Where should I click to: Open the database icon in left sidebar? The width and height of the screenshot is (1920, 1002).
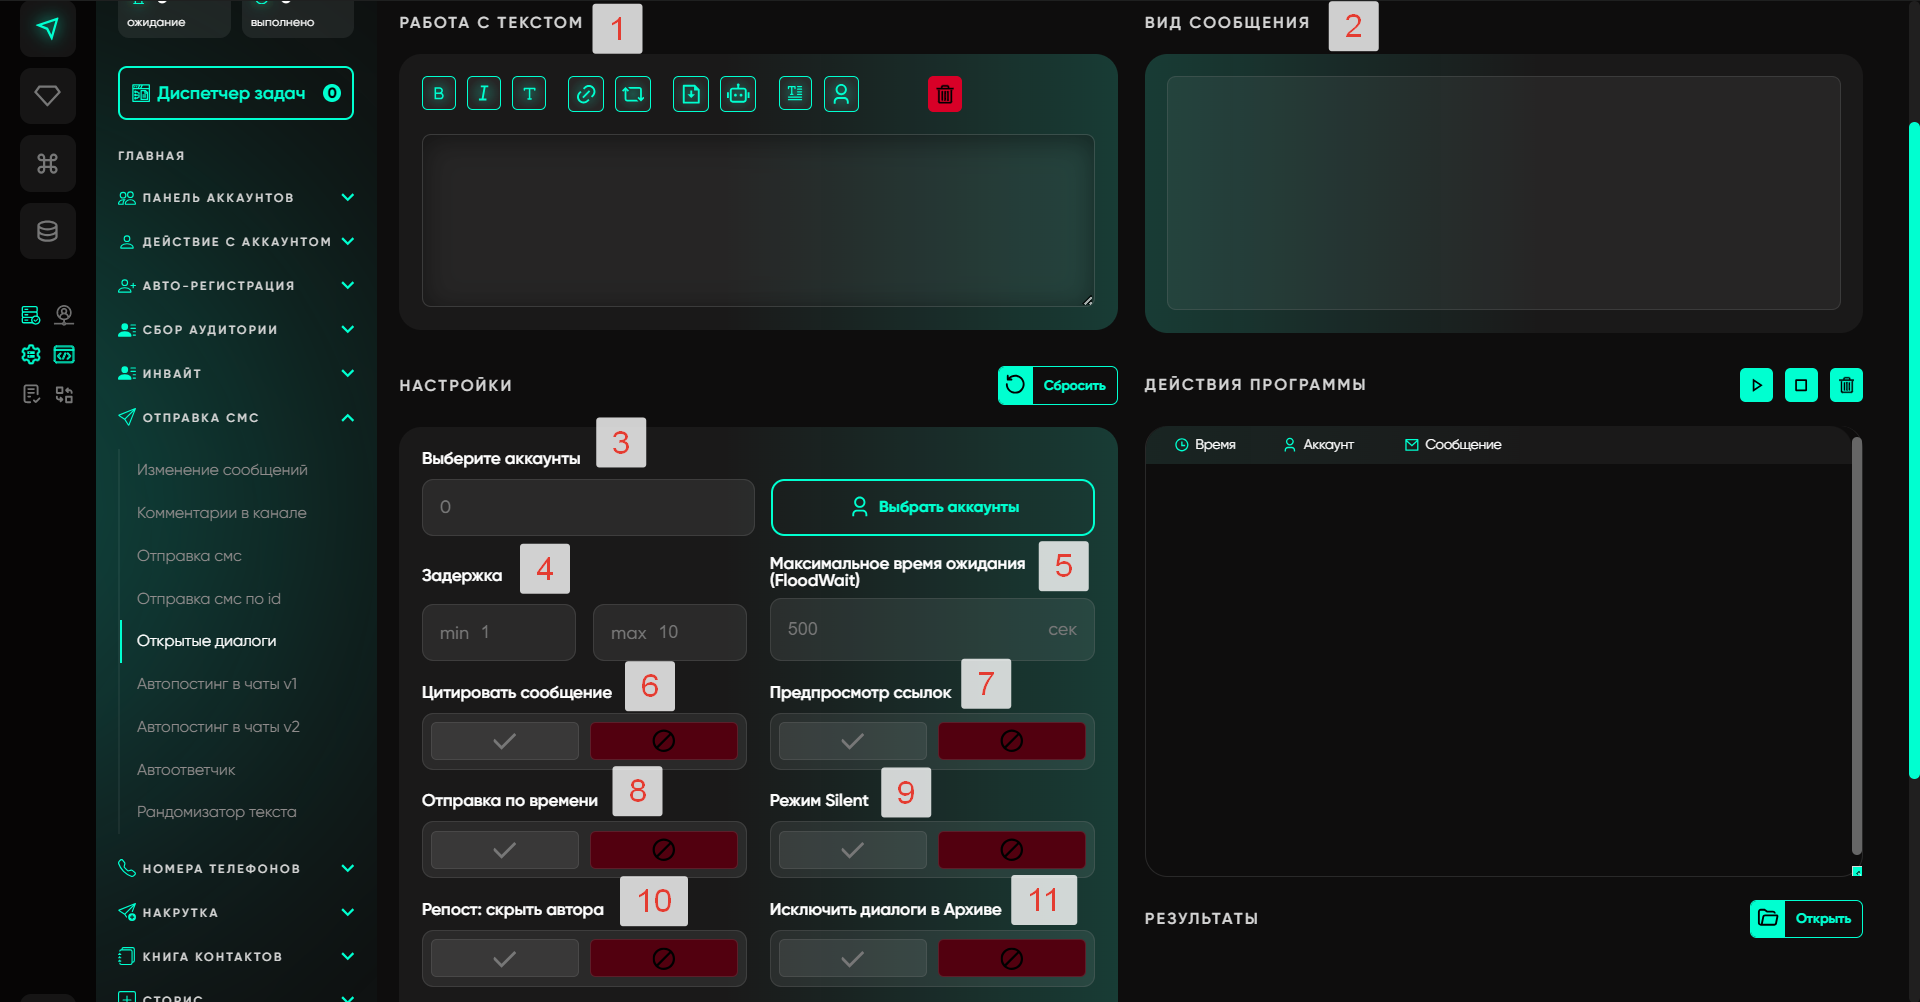point(47,232)
